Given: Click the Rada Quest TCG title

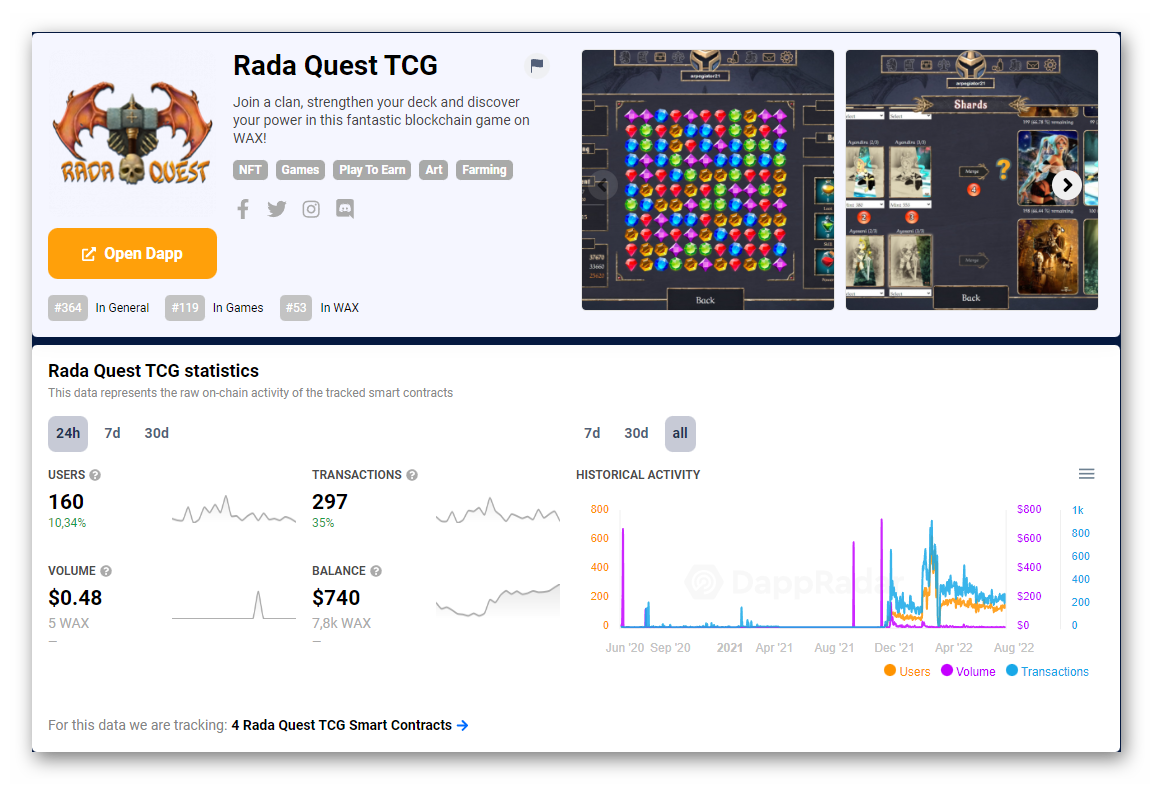Looking at the screenshot, I should click(x=335, y=65).
